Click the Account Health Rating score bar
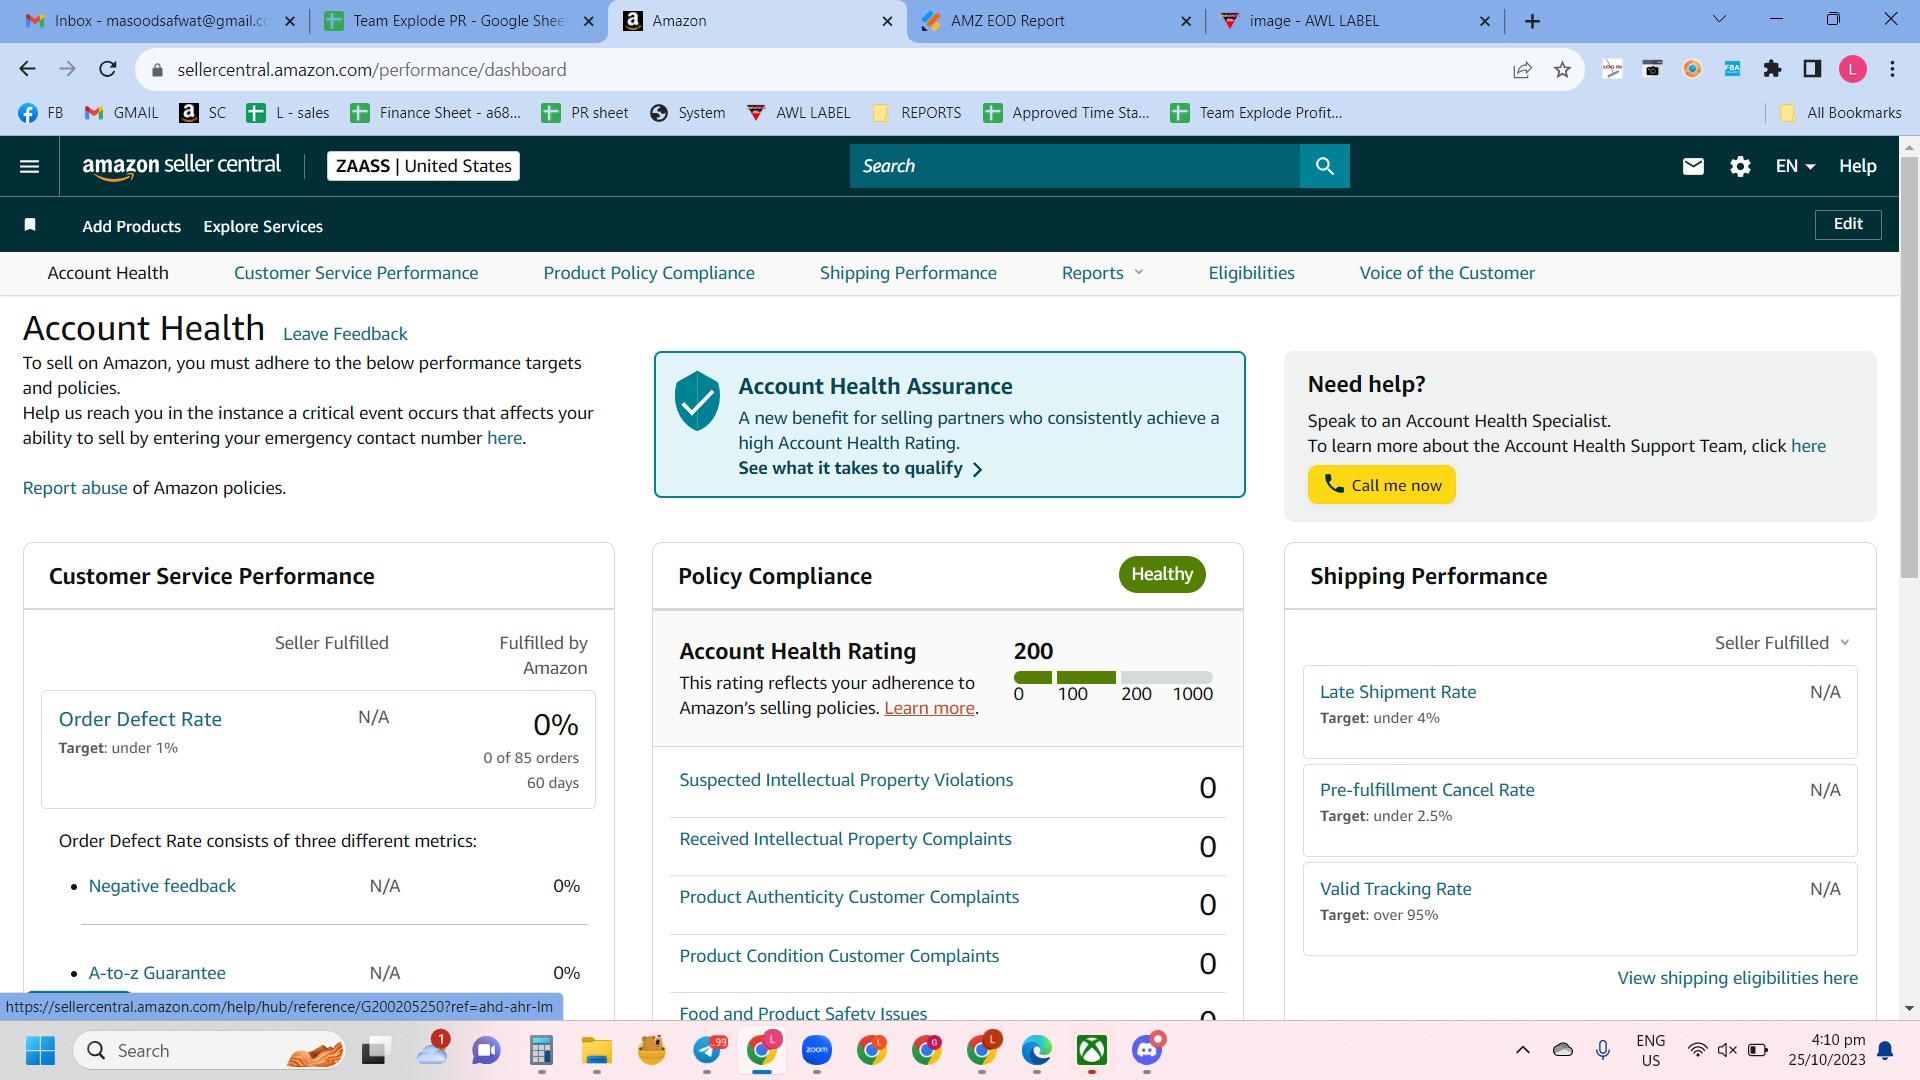Screen dimensions: 1920x1080 1113,677
